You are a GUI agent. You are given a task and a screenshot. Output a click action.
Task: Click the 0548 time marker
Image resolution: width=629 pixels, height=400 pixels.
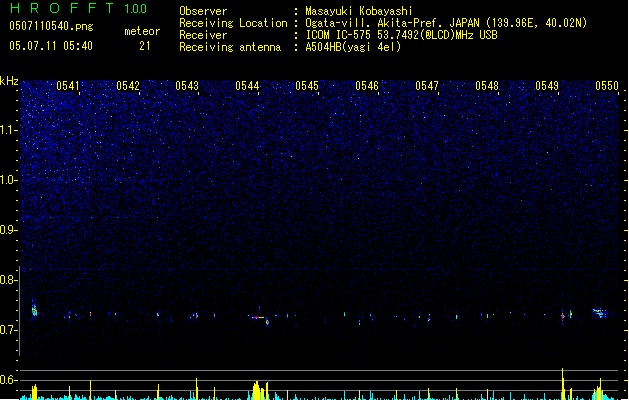487,86
